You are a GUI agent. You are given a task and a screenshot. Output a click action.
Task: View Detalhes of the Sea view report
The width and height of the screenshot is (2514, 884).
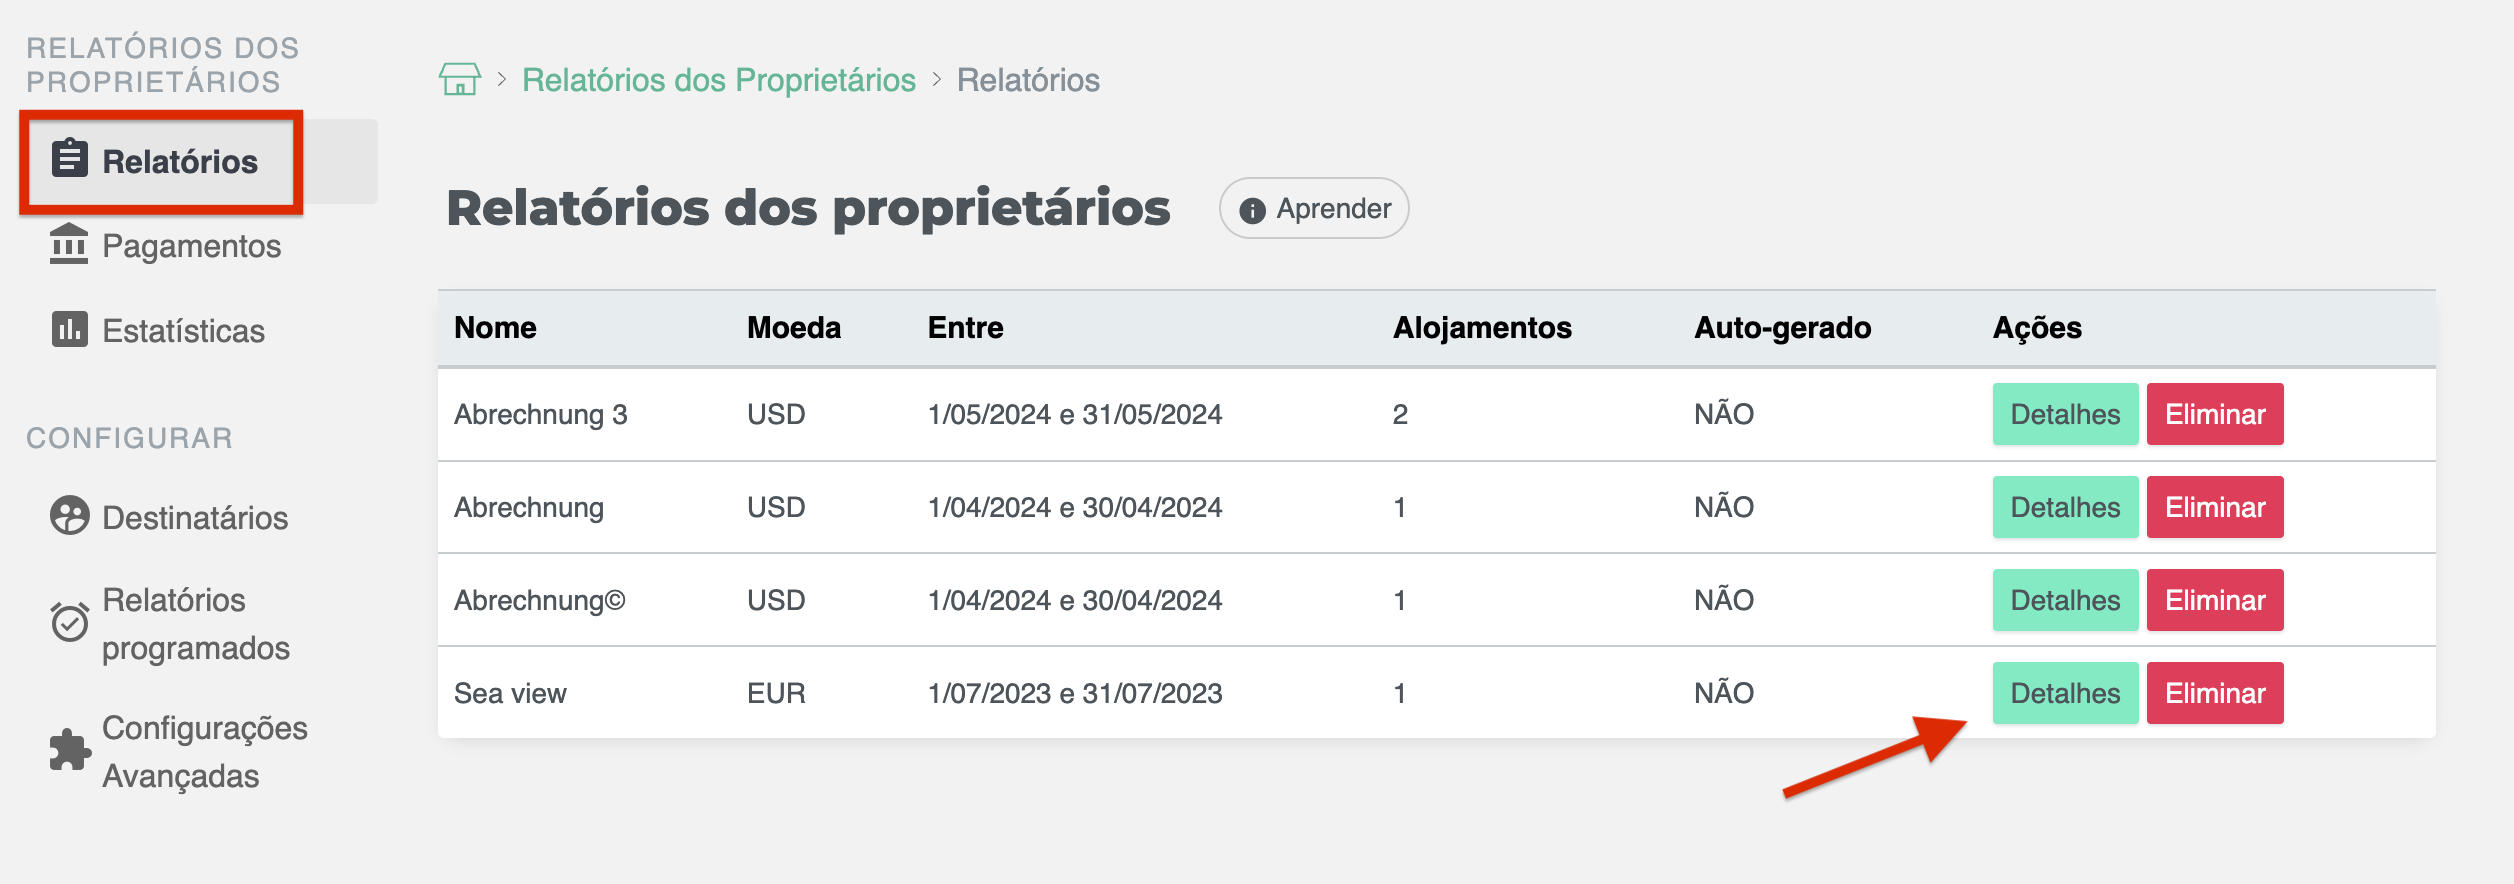pyautogui.click(x=2064, y=693)
